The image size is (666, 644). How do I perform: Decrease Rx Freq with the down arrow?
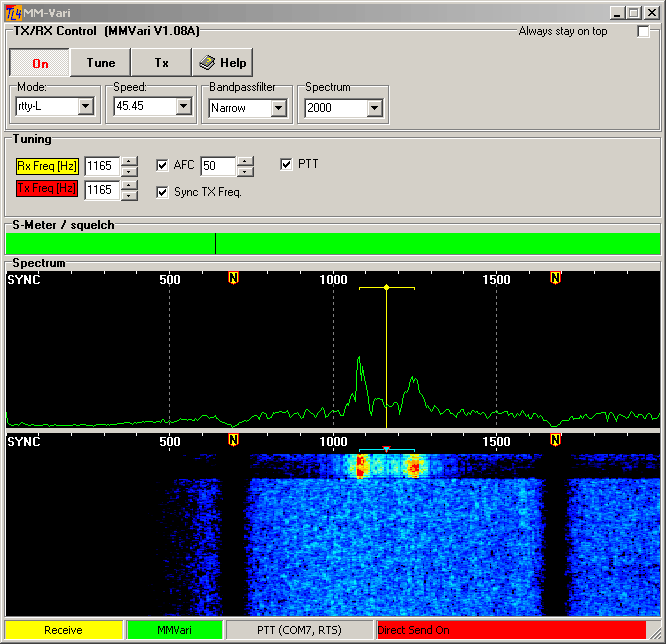click(129, 171)
